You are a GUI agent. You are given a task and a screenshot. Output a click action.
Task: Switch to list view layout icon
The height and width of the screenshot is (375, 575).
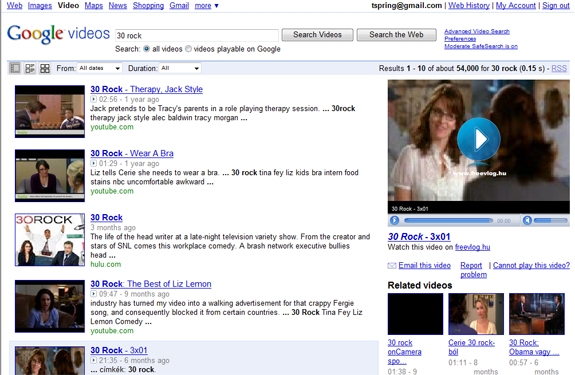(15, 68)
